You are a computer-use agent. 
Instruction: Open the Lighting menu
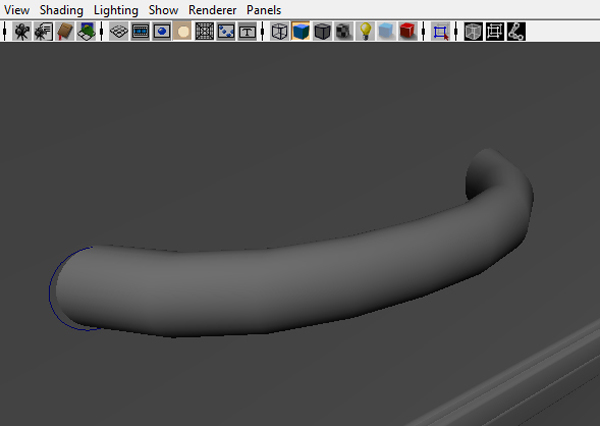(x=116, y=10)
